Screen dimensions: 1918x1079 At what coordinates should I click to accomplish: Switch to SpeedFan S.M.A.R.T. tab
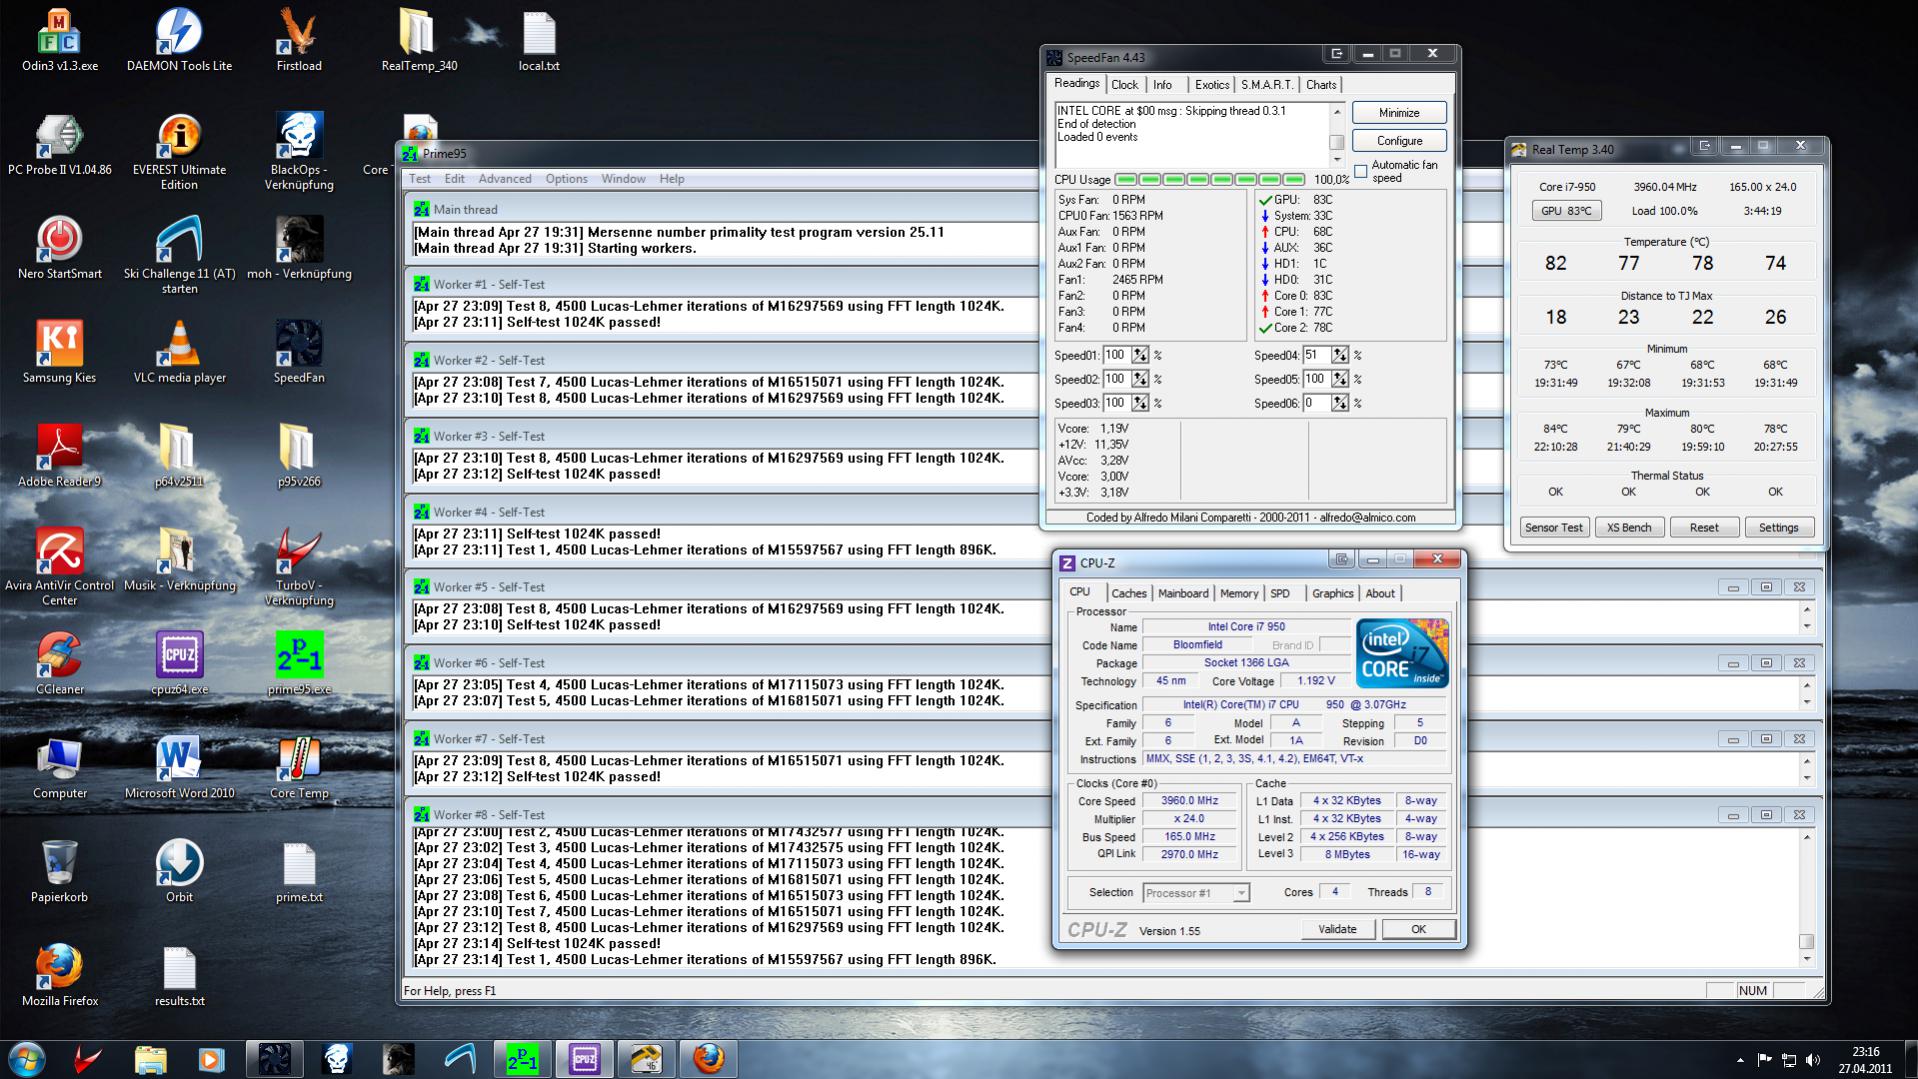coord(1267,85)
